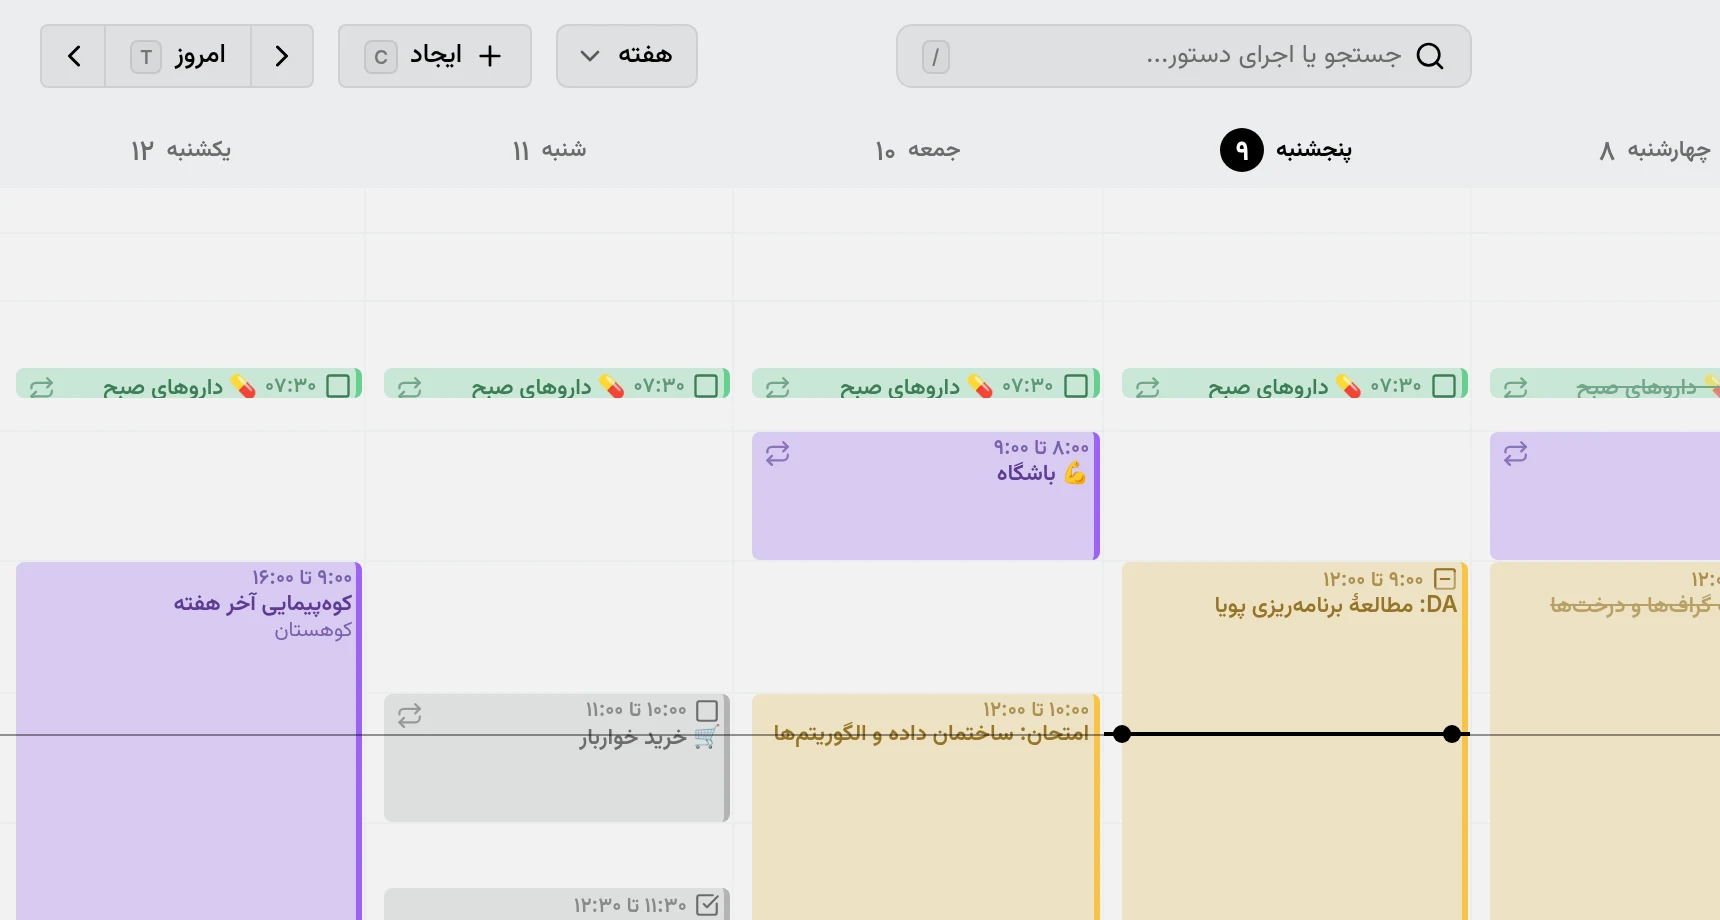Go to the next week using the right chevron
This screenshot has height=920, width=1720.
282,56
